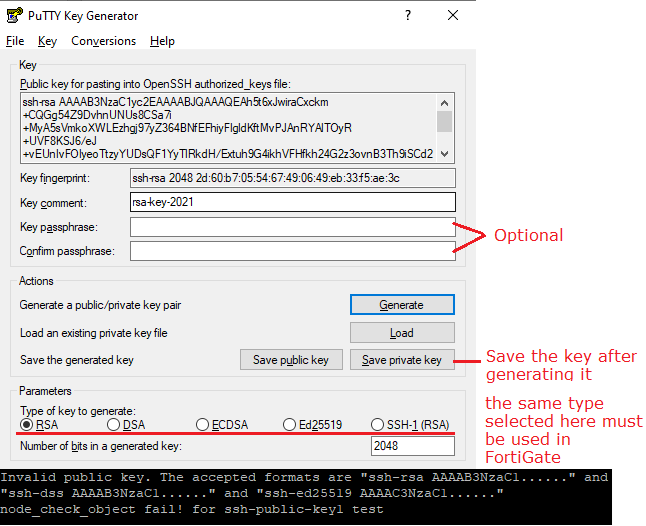
Task: Click the public key scroll up arrow
Action: 445,103
